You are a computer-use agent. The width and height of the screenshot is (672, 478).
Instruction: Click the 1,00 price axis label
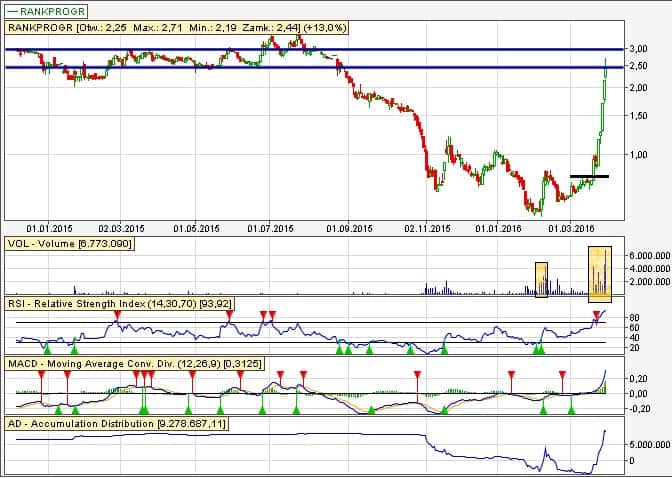(x=636, y=155)
